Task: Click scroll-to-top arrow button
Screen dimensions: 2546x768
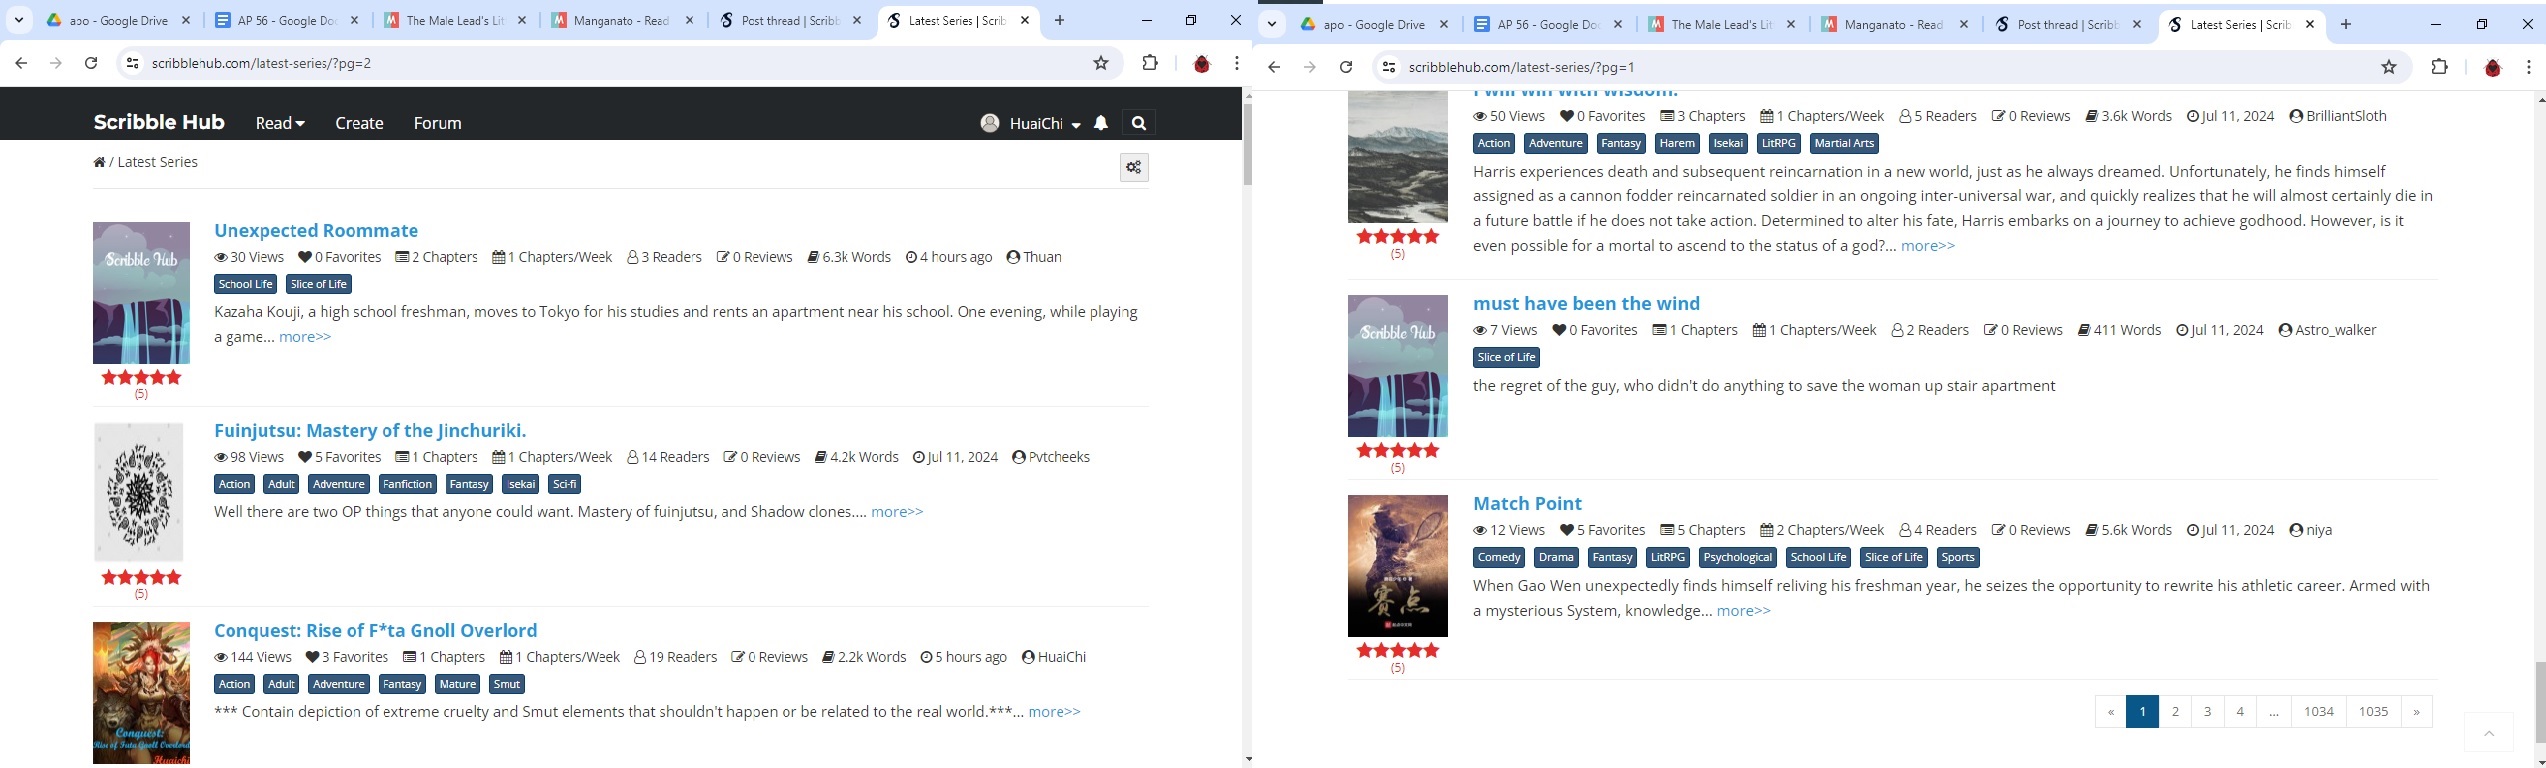Action: point(2488,733)
